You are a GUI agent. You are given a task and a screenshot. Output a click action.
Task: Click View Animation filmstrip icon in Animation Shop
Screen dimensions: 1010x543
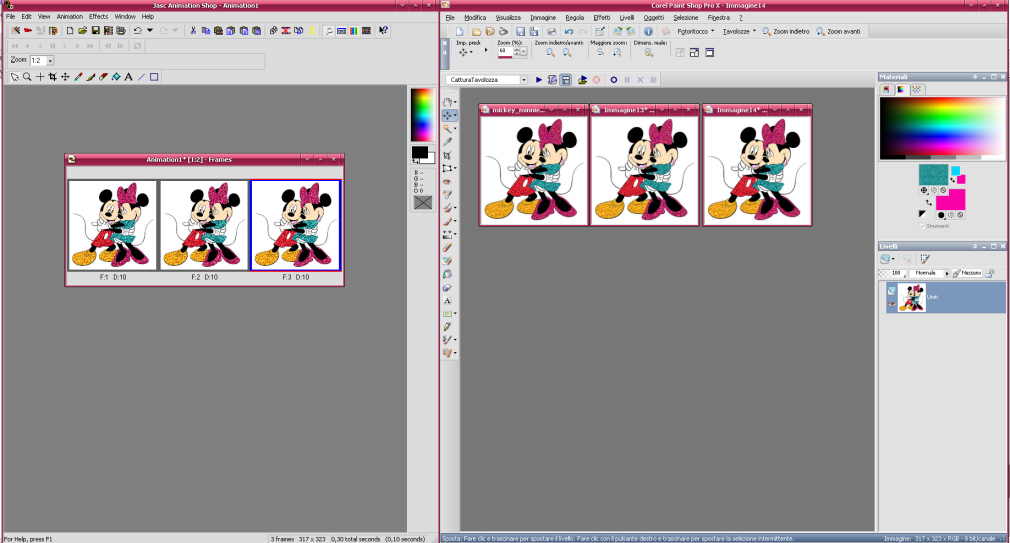pos(367,30)
